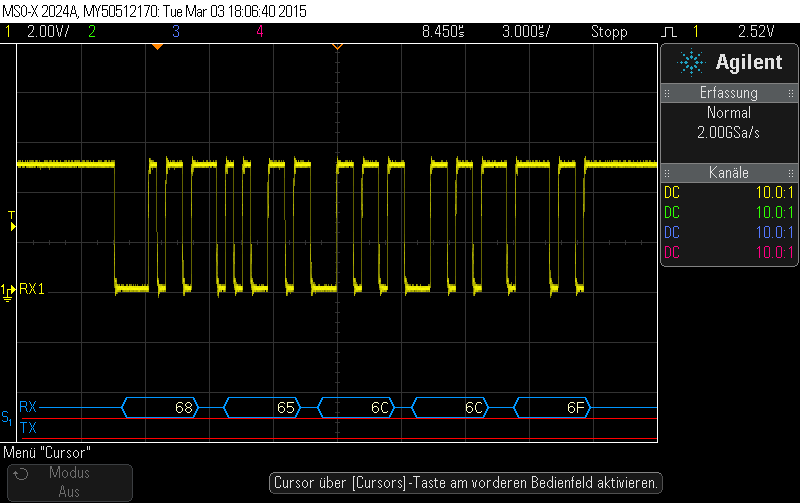Screen dimensions: 800x503
Task: Click decoded byte 68 packet
Action: tap(160, 408)
